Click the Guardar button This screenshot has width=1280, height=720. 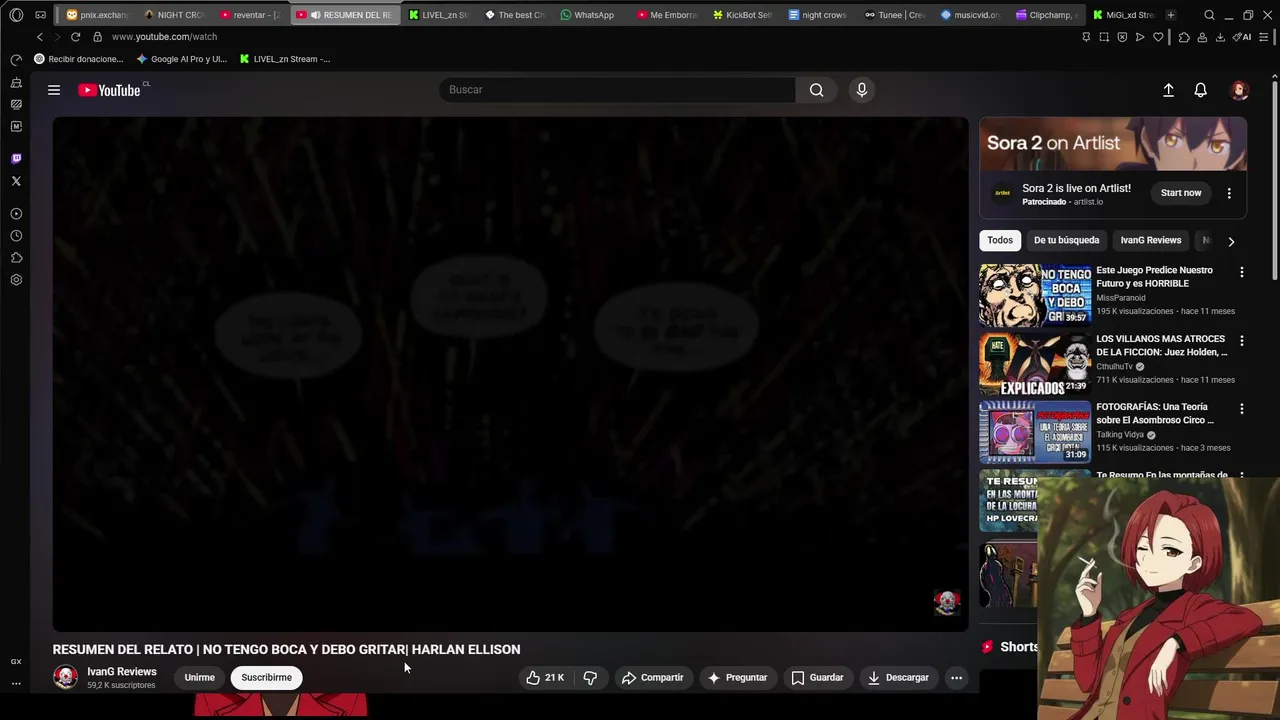click(x=818, y=678)
